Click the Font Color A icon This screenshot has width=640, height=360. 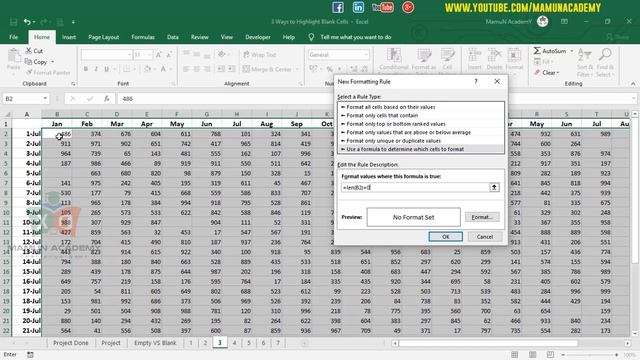pyautogui.click(x=163, y=69)
